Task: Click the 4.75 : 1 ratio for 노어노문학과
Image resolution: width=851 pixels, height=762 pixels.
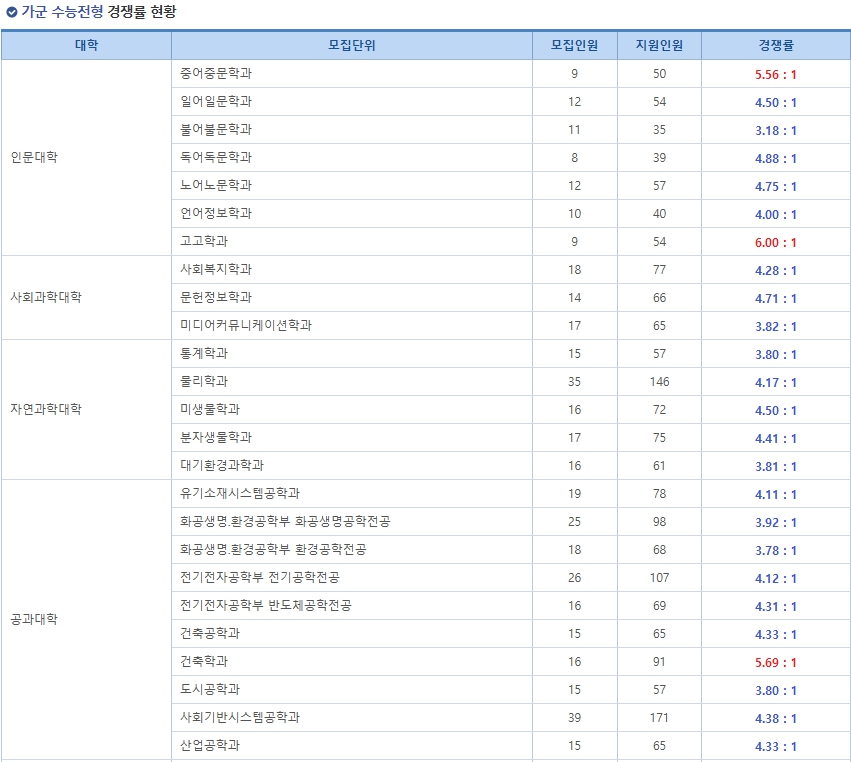Action: (776, 187)
